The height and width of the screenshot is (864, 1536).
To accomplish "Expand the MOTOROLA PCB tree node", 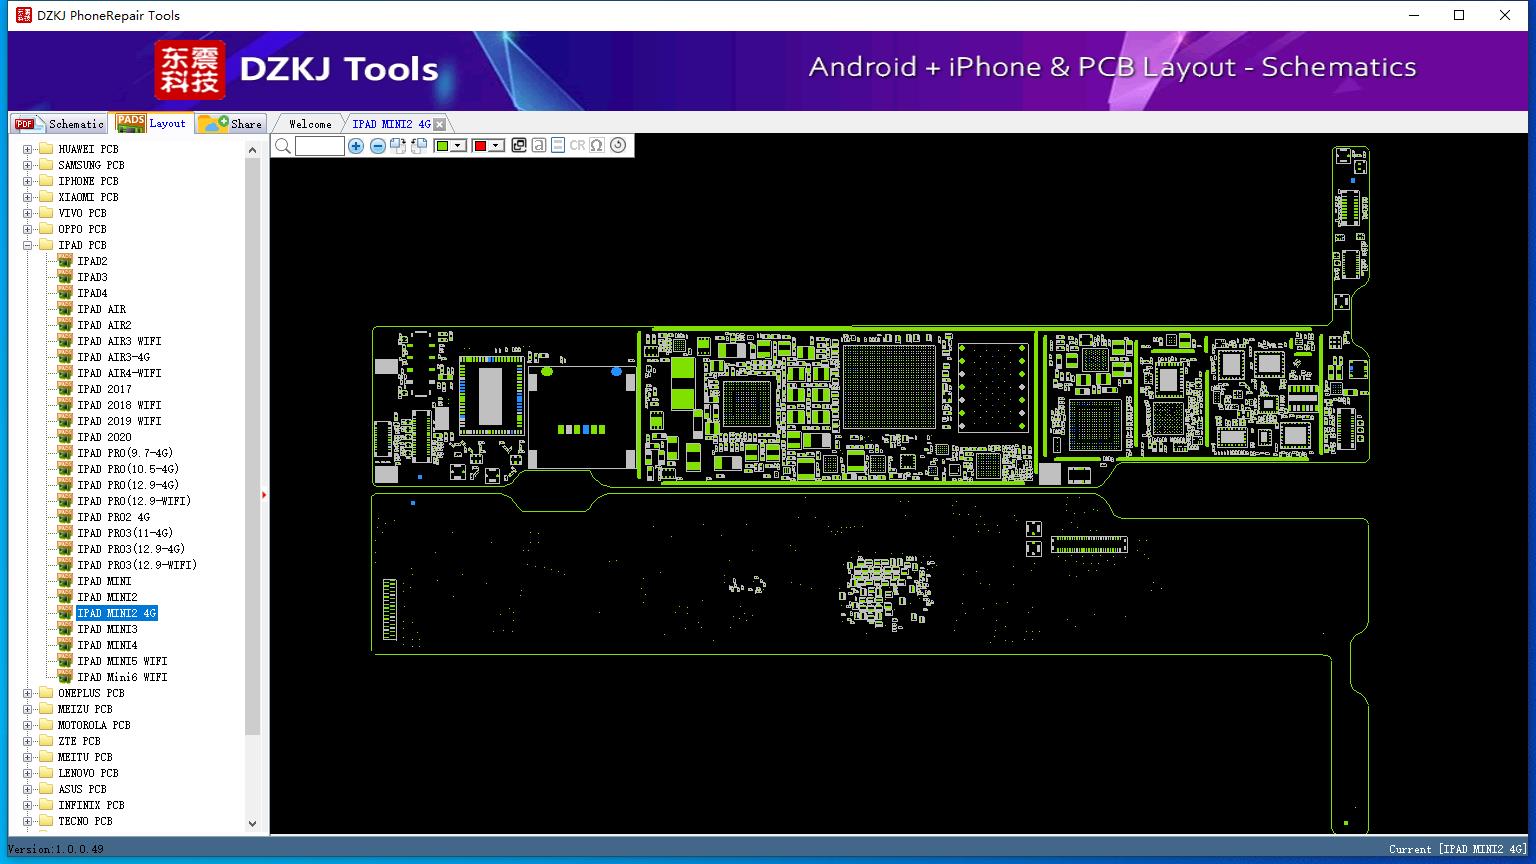I will (28, 725).
